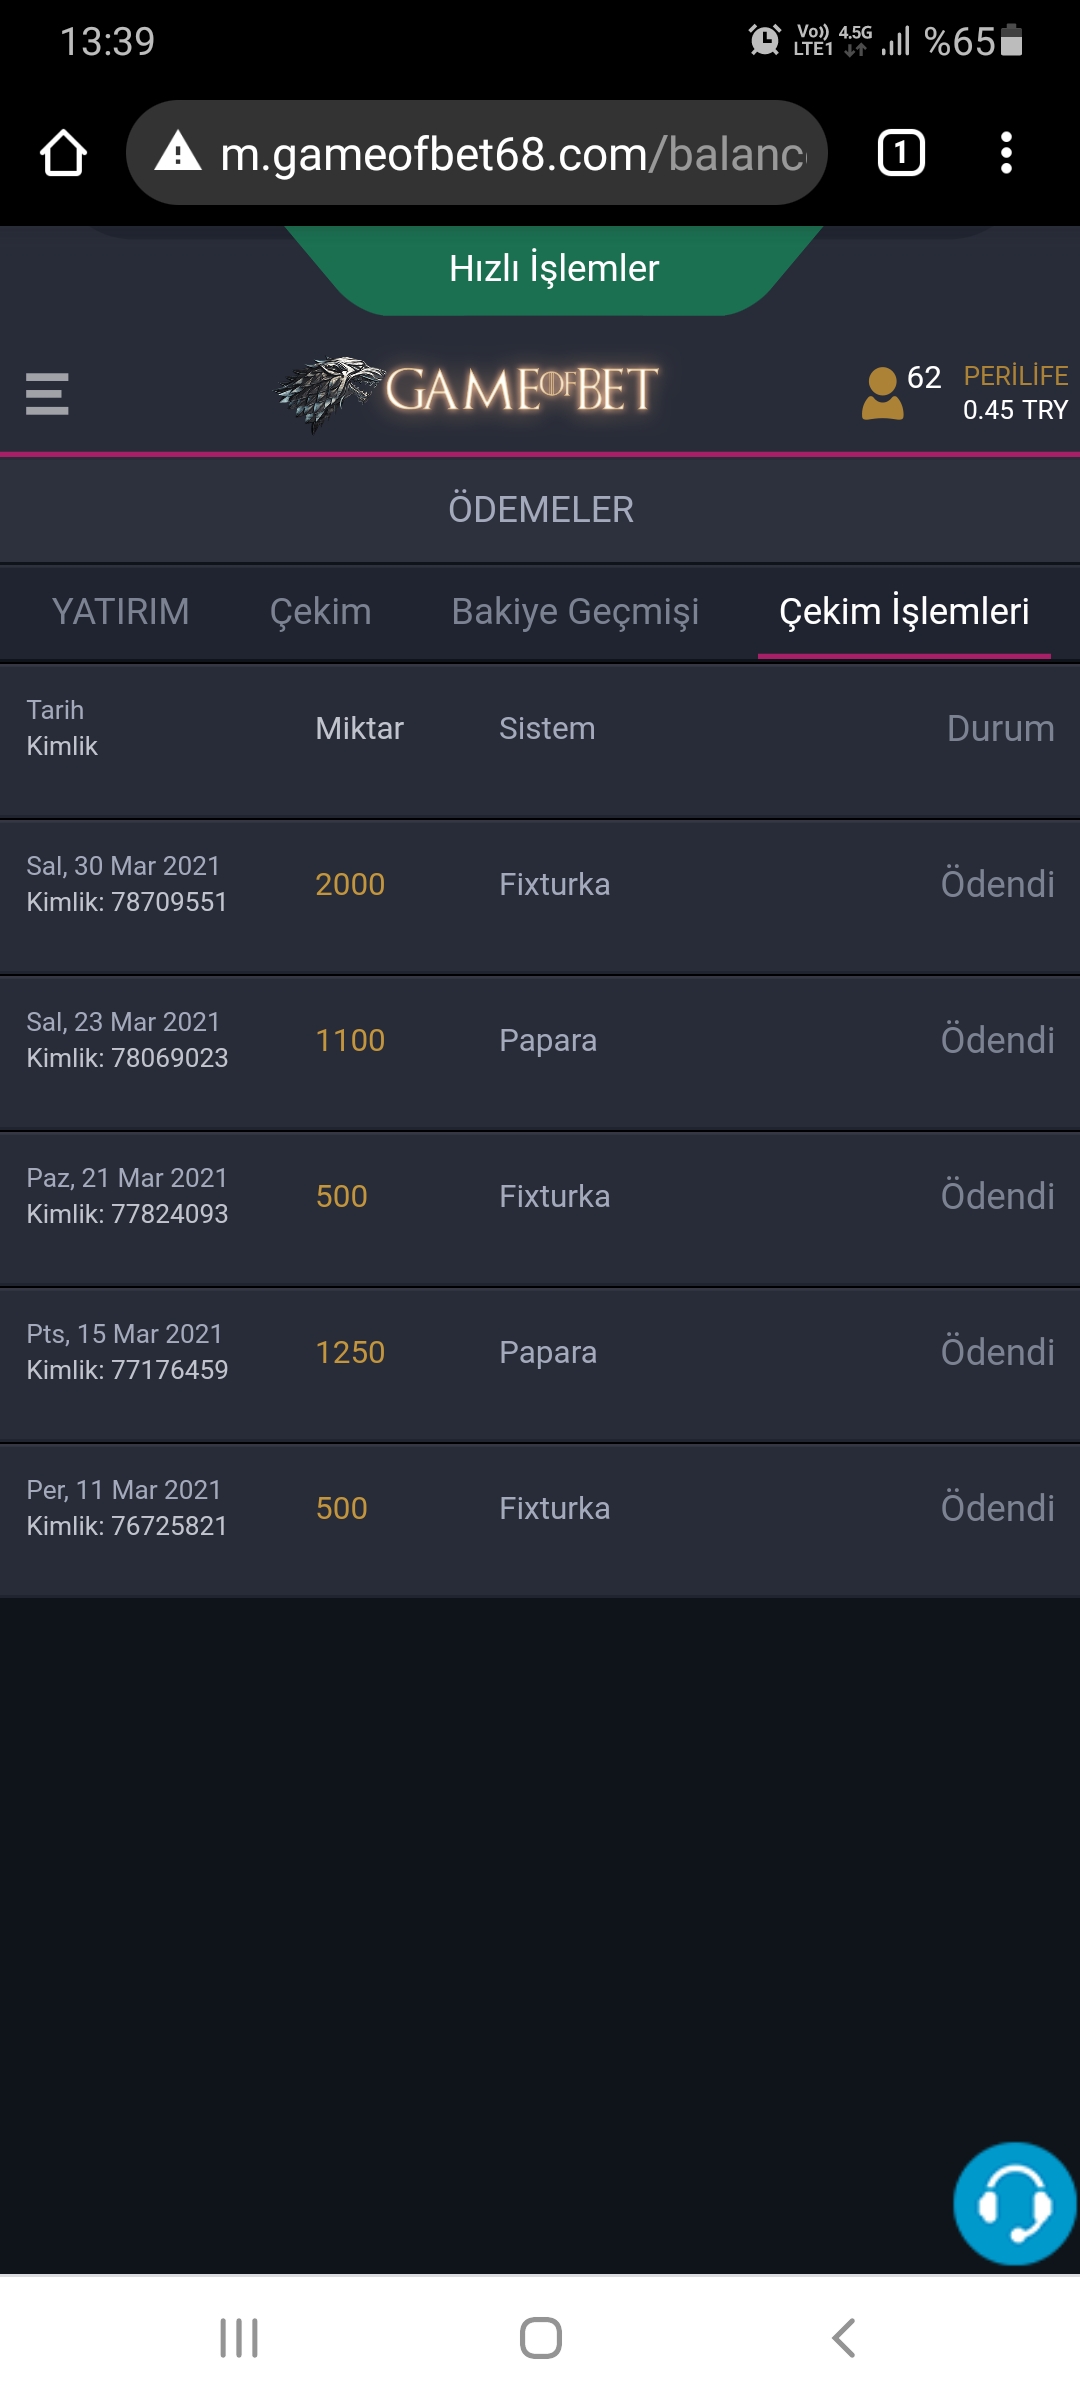Tap the Game of Bet logo
The width and height of the screenshot is (1080, 2400).
[468, 391]
